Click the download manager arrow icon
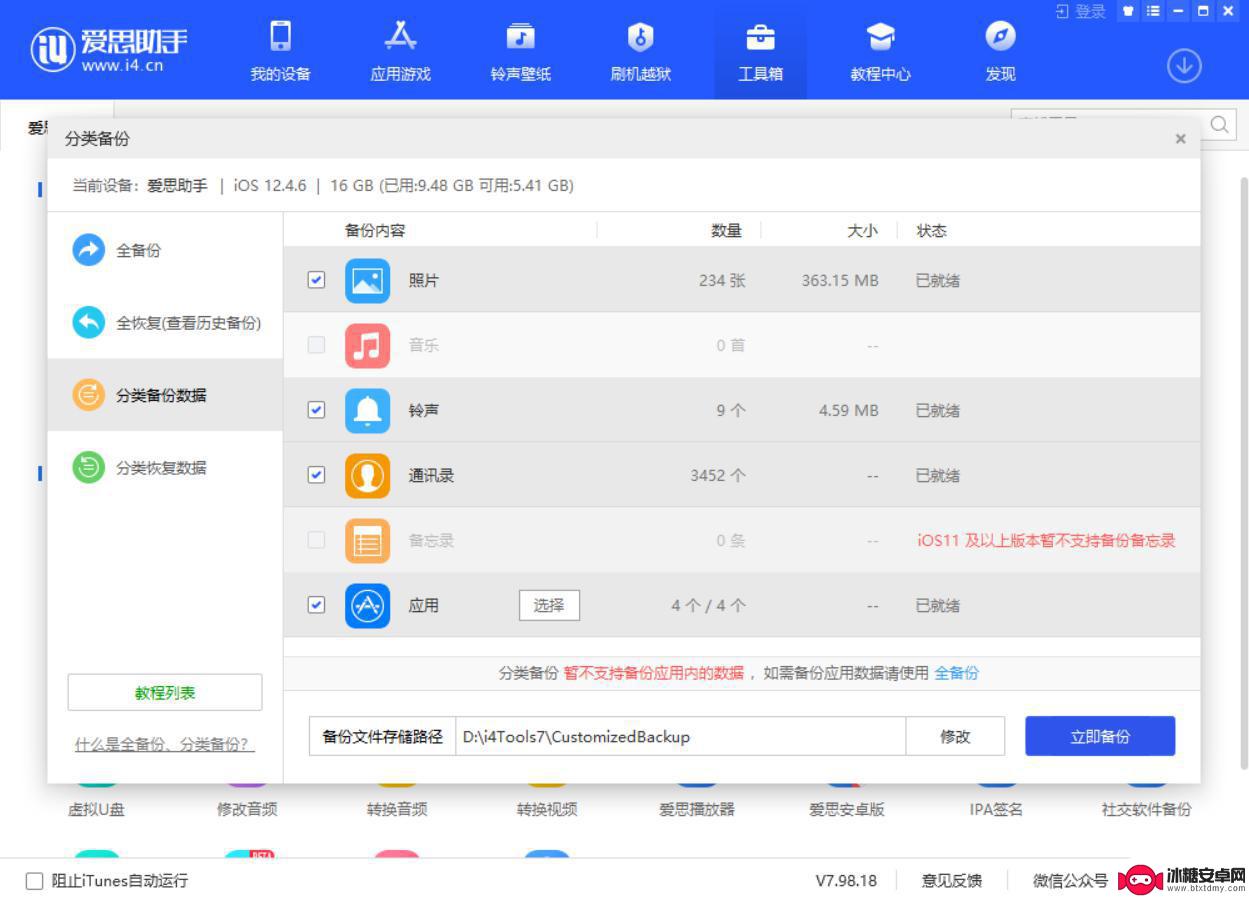Screen dimensions: 1249x901 point(1184,66)
